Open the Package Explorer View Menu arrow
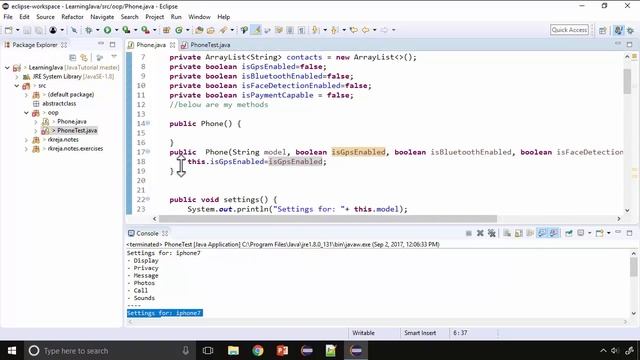This screenshot has width=640, height=360. (114, 57)
